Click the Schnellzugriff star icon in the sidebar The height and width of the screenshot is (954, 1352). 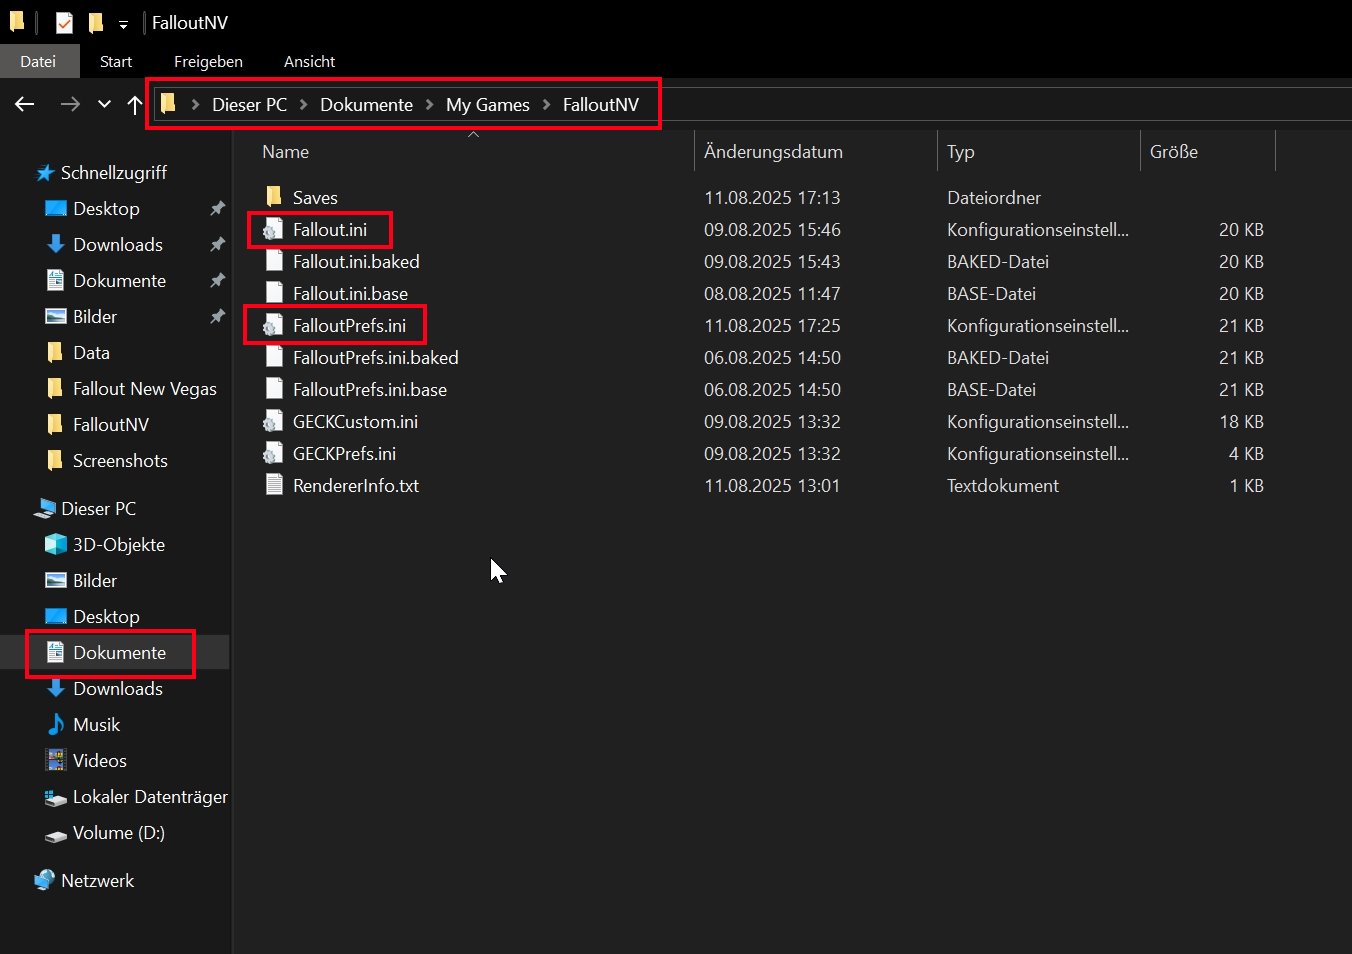pyautogui.click(x=45, y=173)
